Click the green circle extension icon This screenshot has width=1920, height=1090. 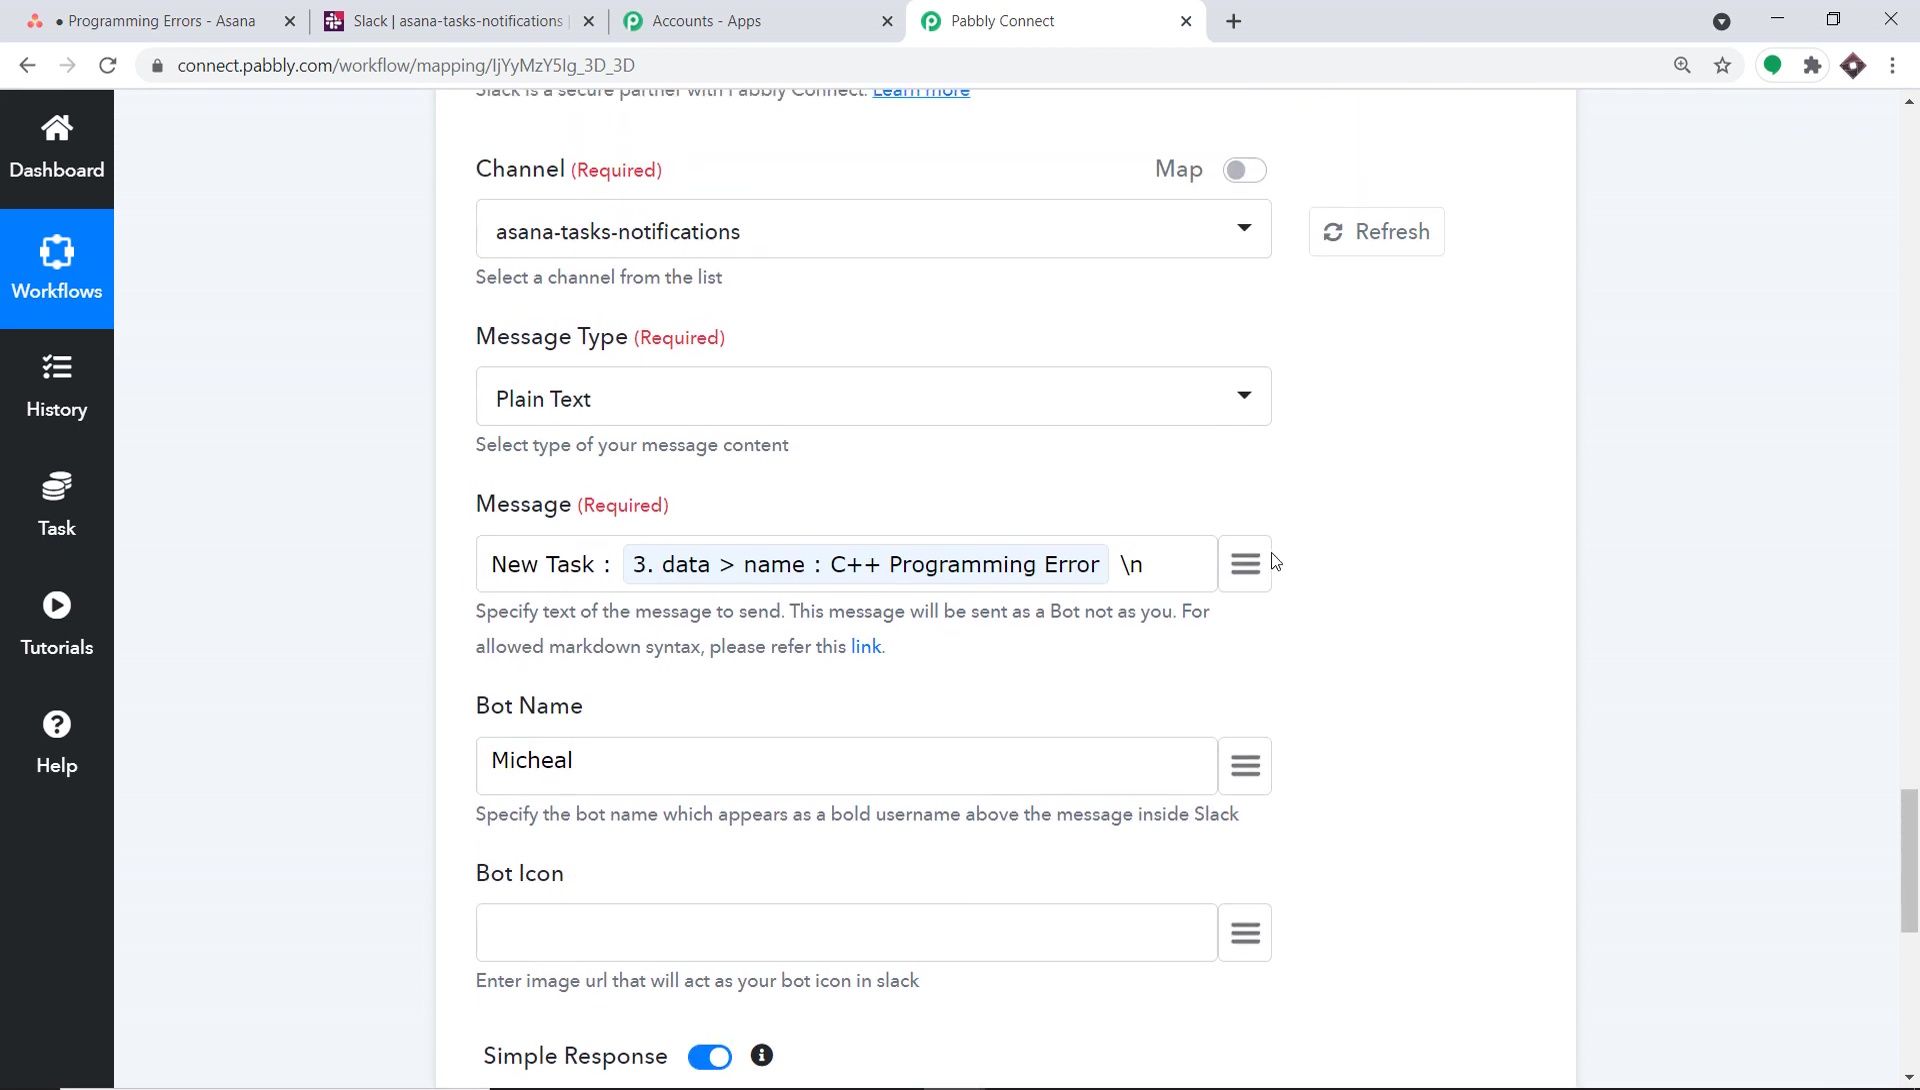coord(1772,66)
